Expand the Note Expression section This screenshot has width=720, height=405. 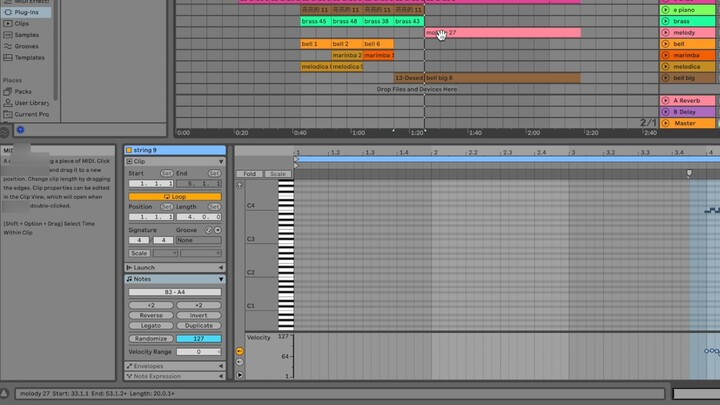point(221,376)
